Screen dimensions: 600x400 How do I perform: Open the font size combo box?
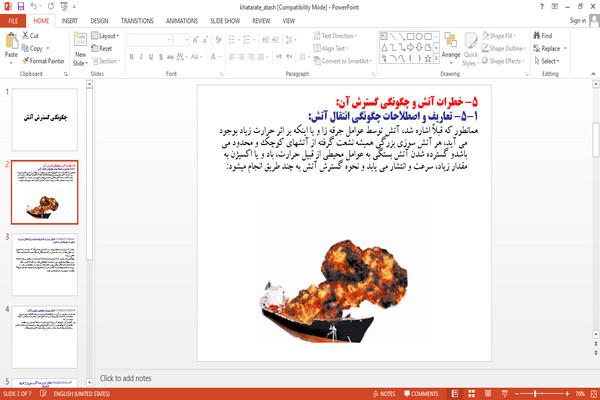pos(181,40)
